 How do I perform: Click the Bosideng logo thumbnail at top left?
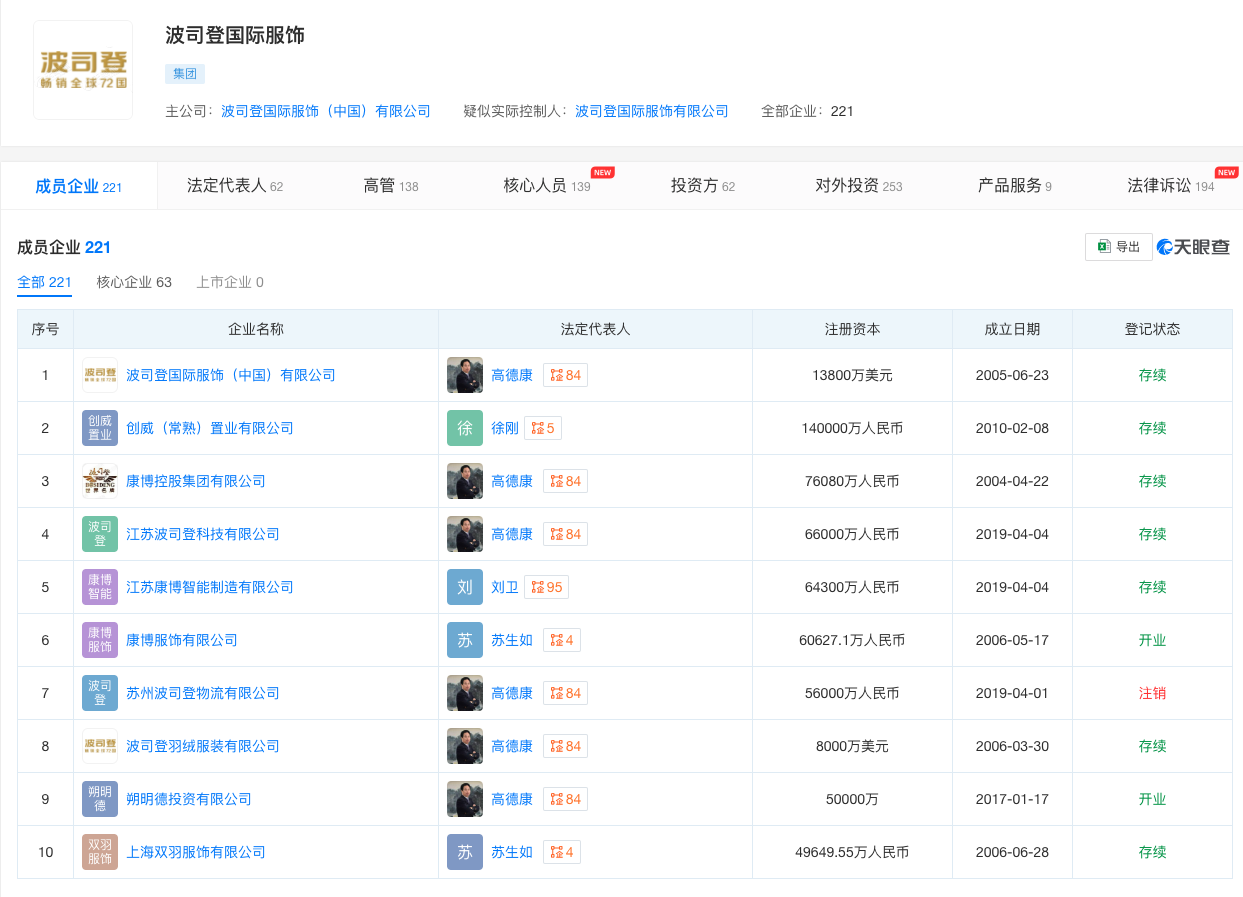83,69
